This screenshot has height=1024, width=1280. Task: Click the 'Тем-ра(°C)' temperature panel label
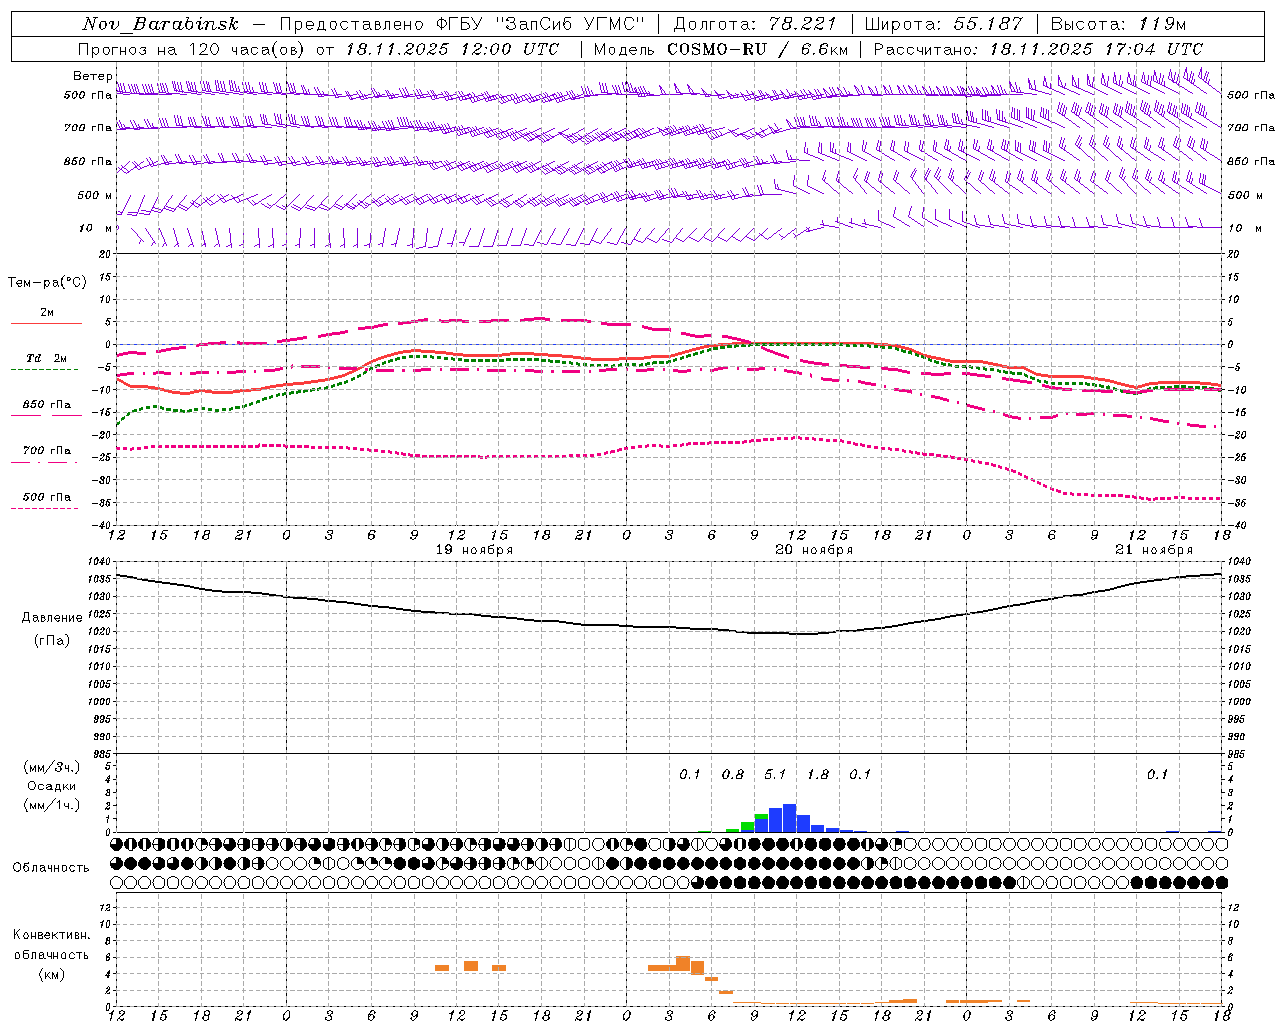click(47, 282)
